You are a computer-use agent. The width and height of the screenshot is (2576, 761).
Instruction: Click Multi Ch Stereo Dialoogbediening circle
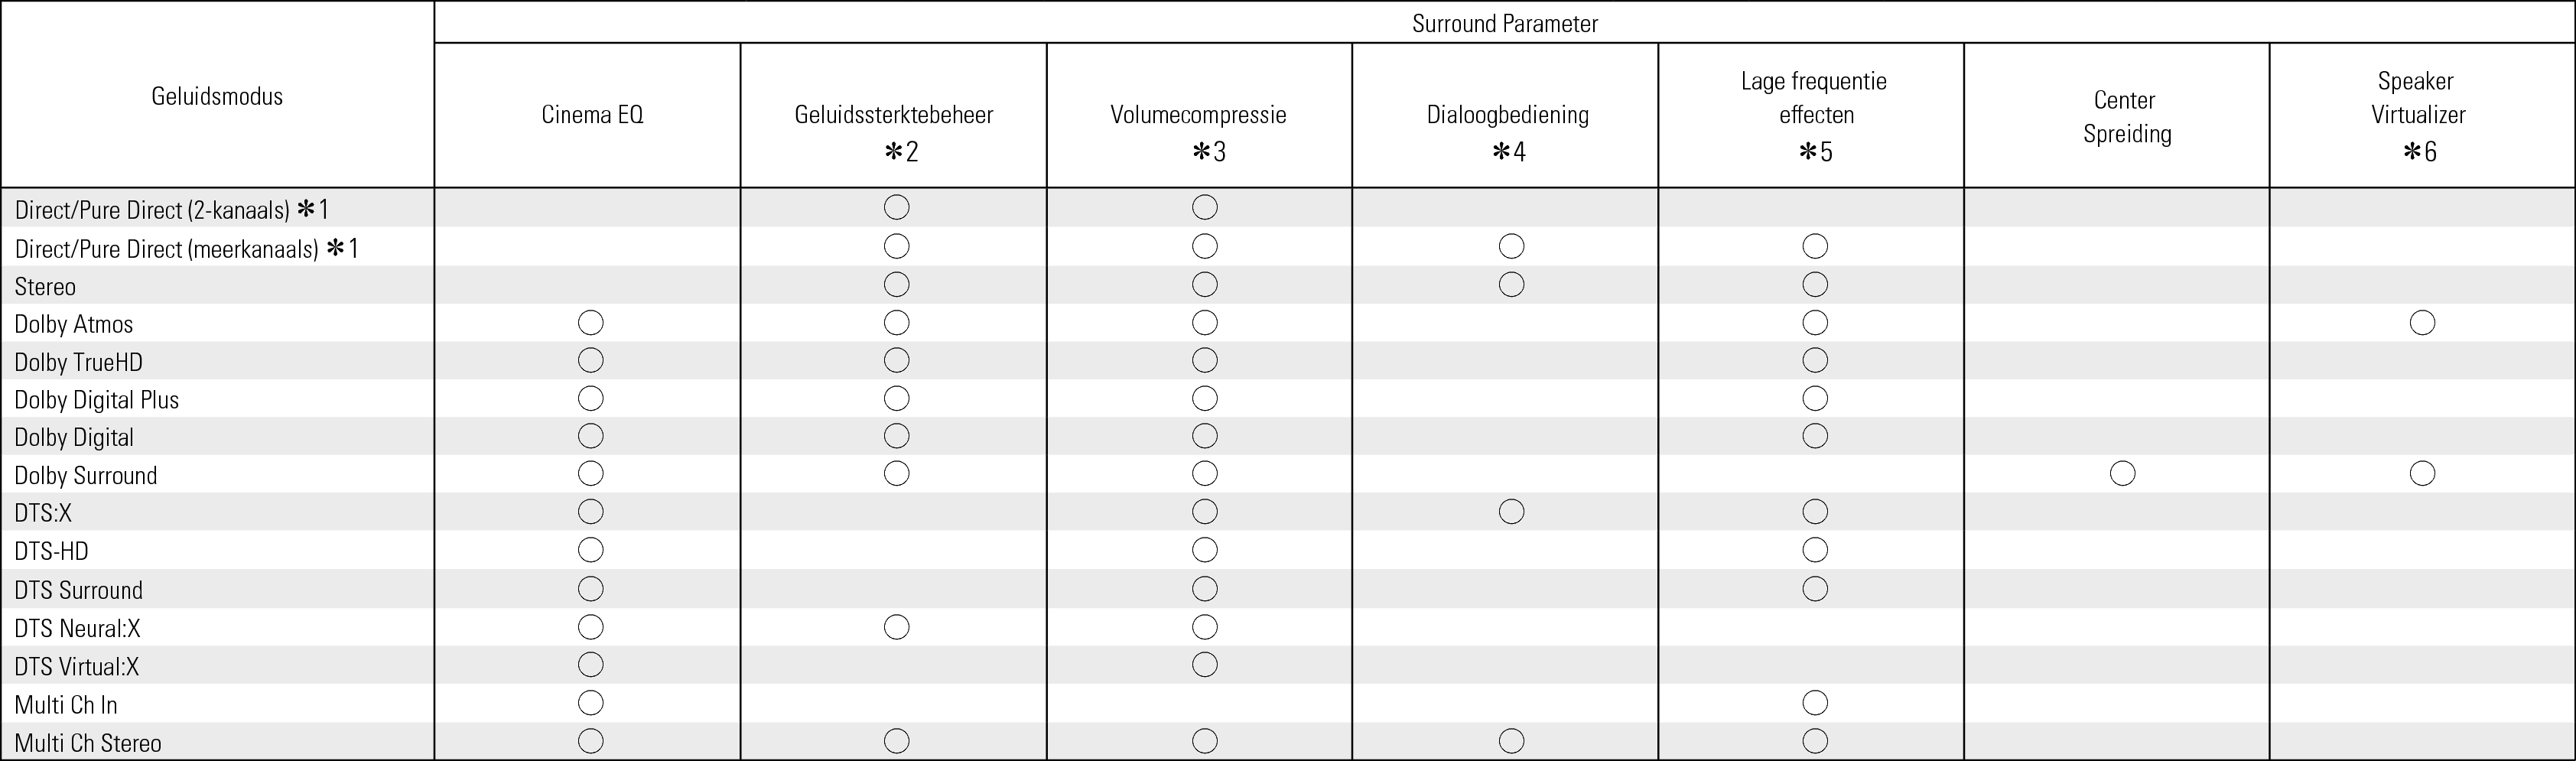tap(1511, 741)
